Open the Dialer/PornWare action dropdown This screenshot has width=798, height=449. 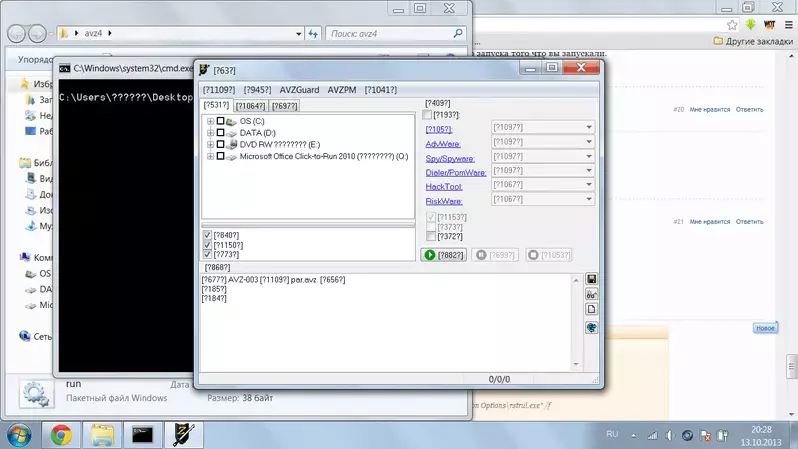589,170
